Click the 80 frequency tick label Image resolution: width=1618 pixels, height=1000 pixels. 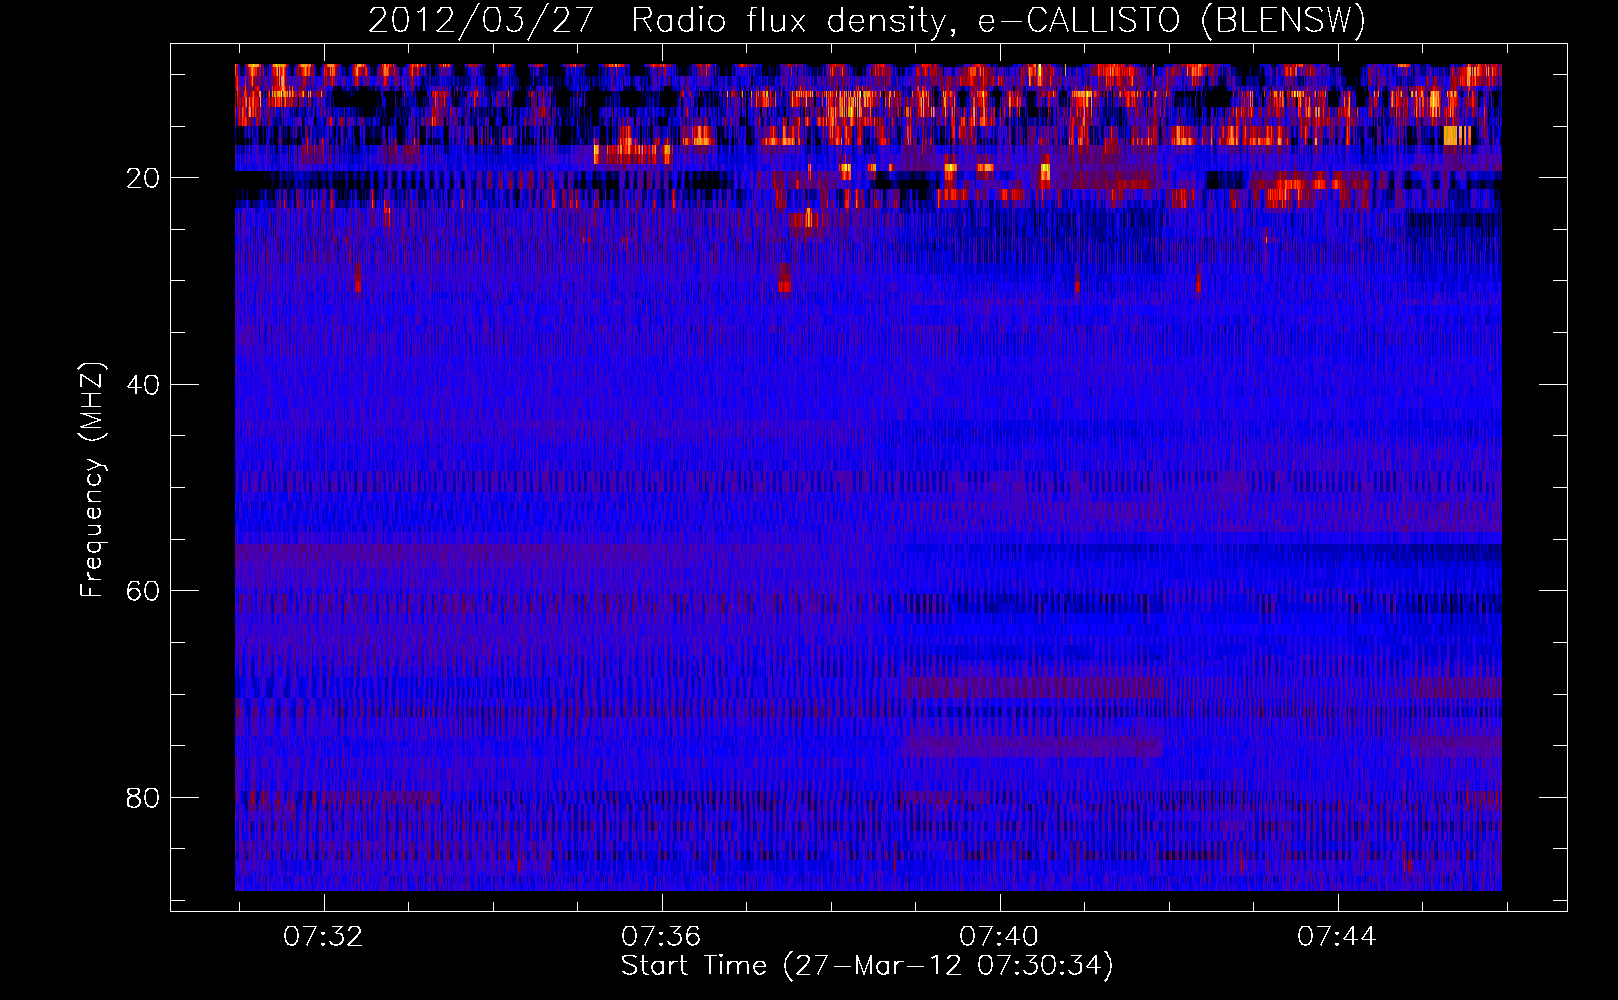point(144,798)
